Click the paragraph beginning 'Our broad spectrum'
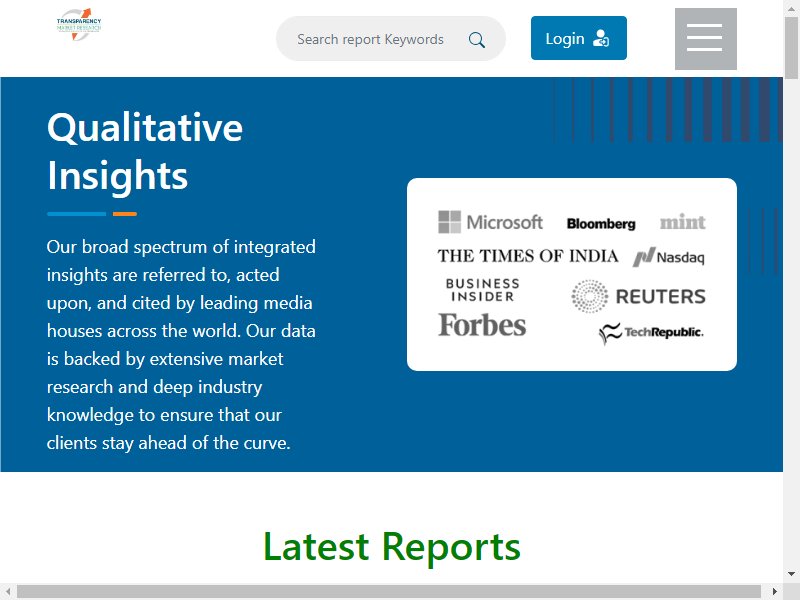Screen dimensions: 800x600 point(181,345)
